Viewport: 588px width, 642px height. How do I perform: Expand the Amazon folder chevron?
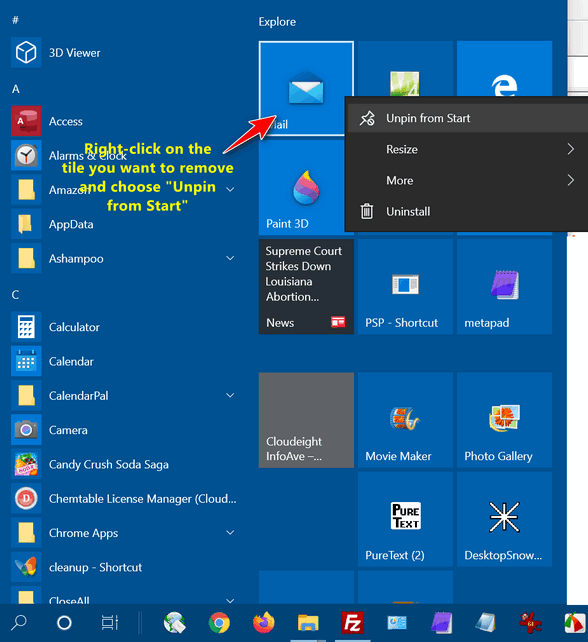click(230, 189)
